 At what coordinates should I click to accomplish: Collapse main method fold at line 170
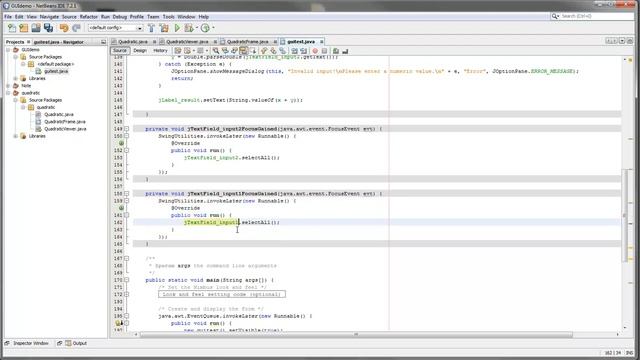[127, 280]
